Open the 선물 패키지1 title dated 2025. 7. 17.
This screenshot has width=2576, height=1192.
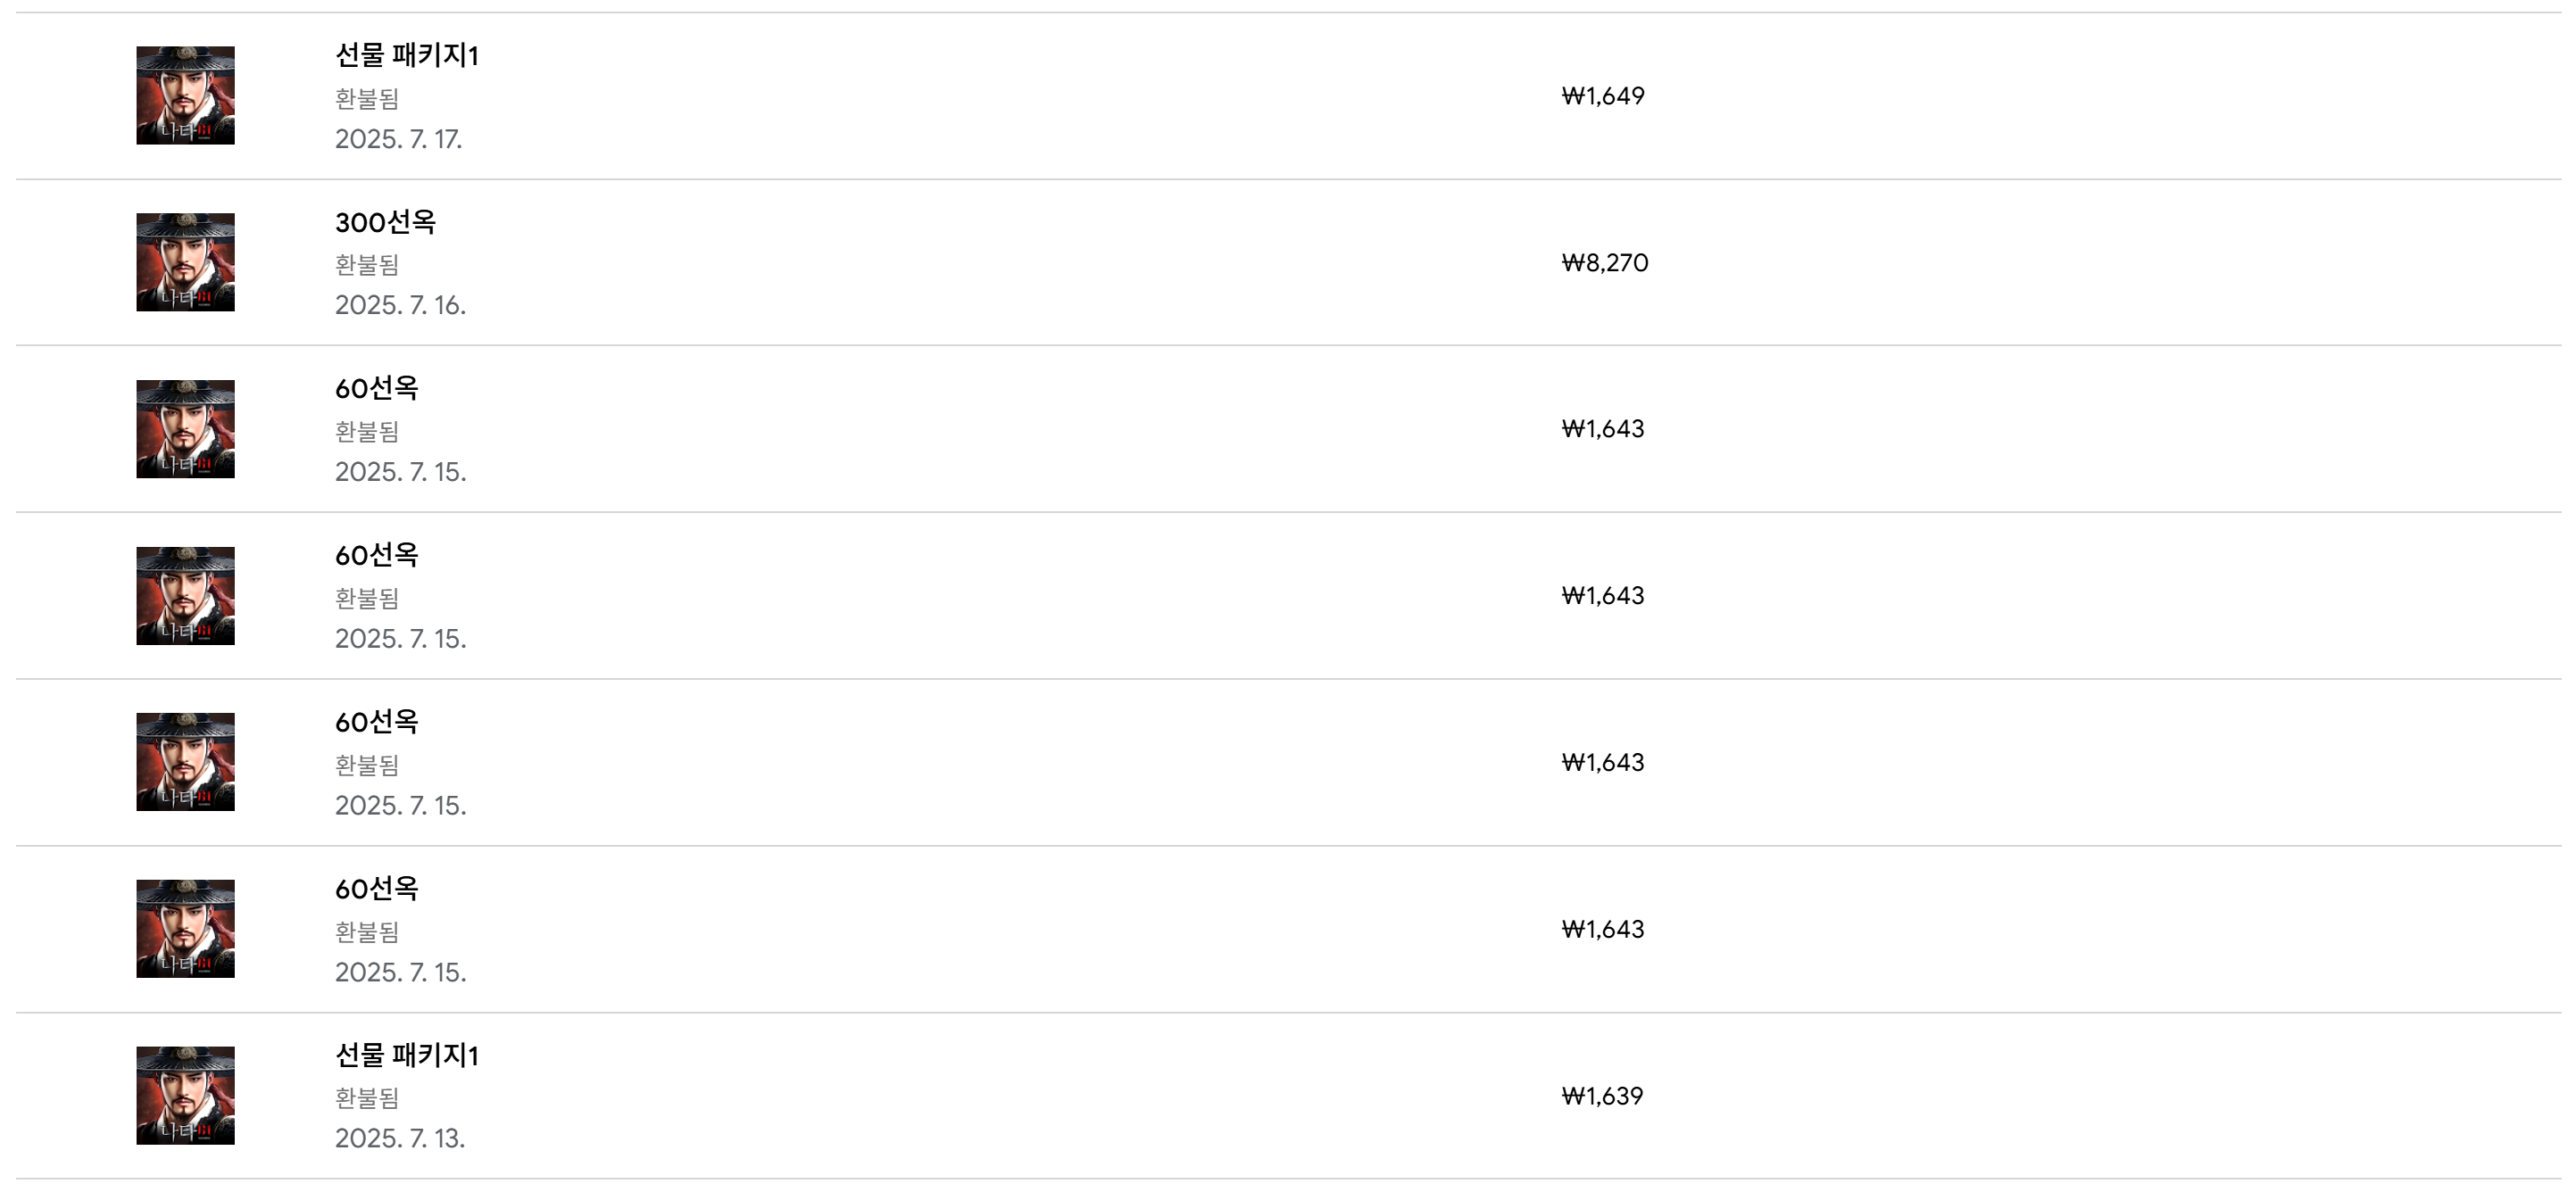tap(407, 55)
